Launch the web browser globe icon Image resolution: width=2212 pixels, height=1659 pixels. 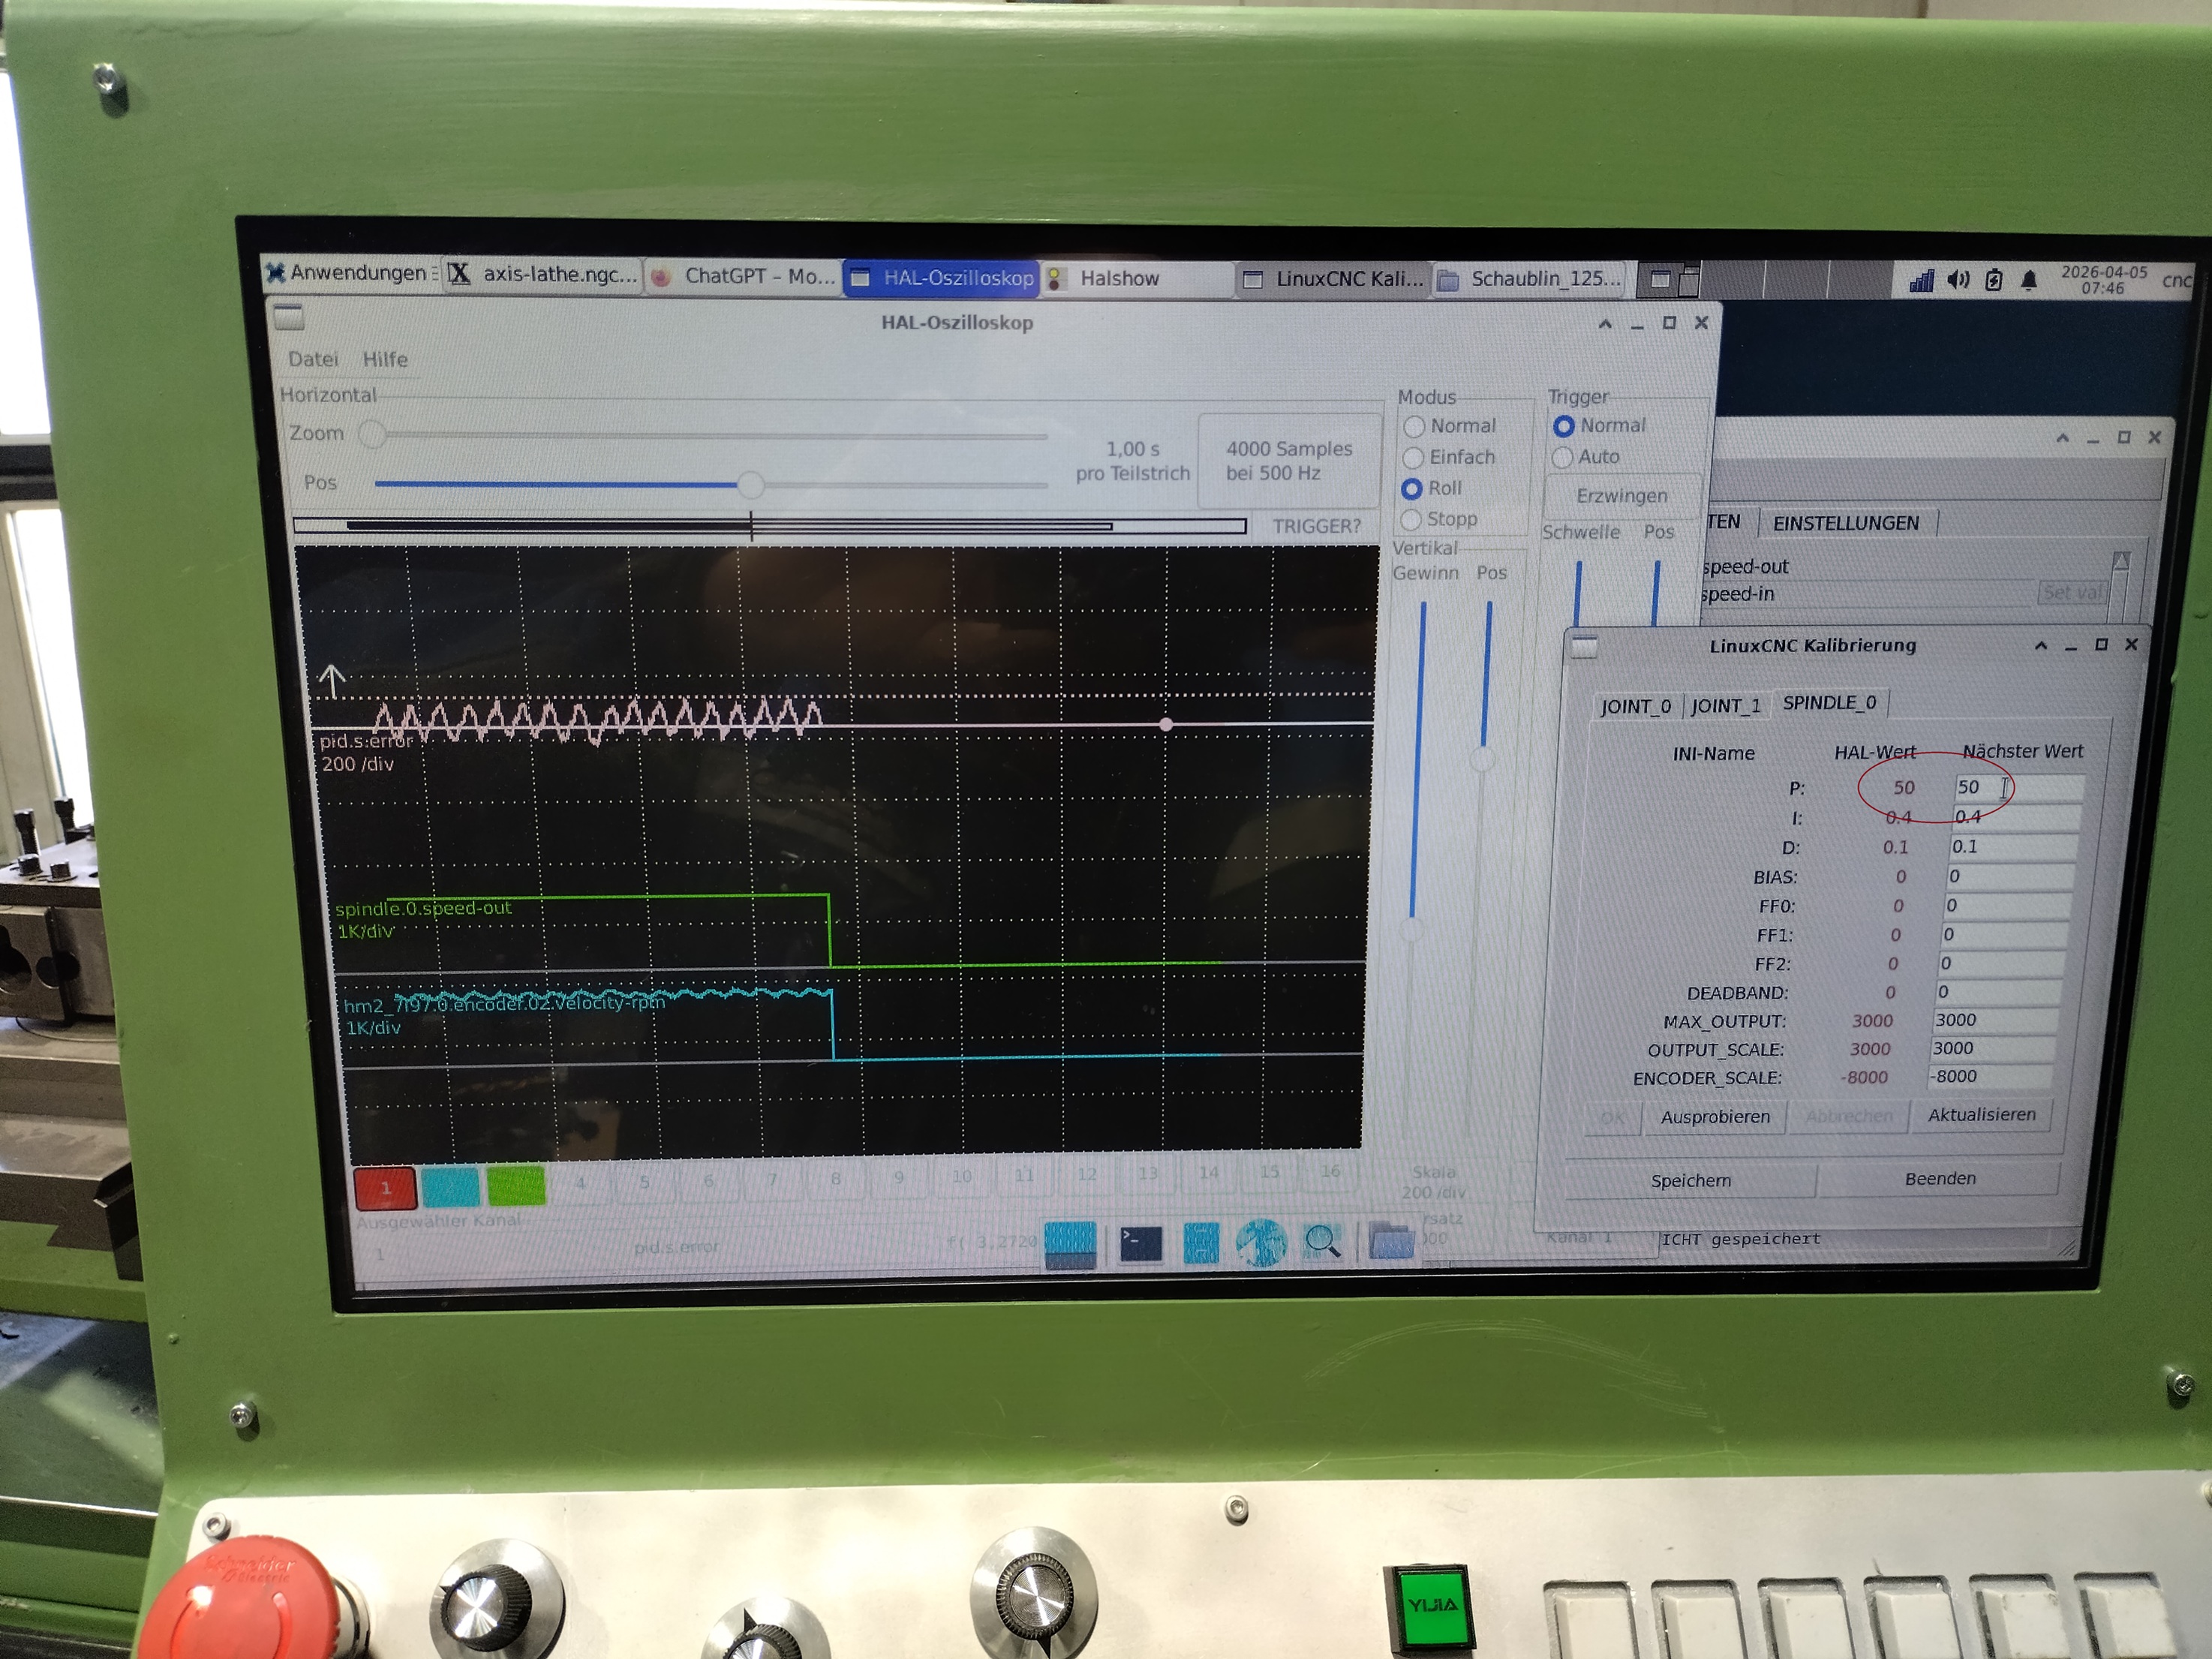tap(1261, 1243)
